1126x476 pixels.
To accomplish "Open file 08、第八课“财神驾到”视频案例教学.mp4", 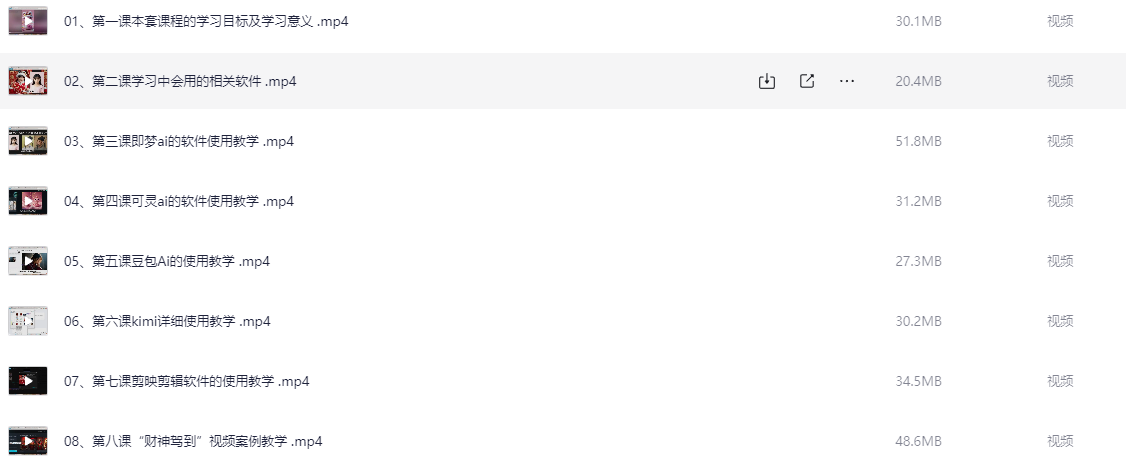I will click(193, 441).
